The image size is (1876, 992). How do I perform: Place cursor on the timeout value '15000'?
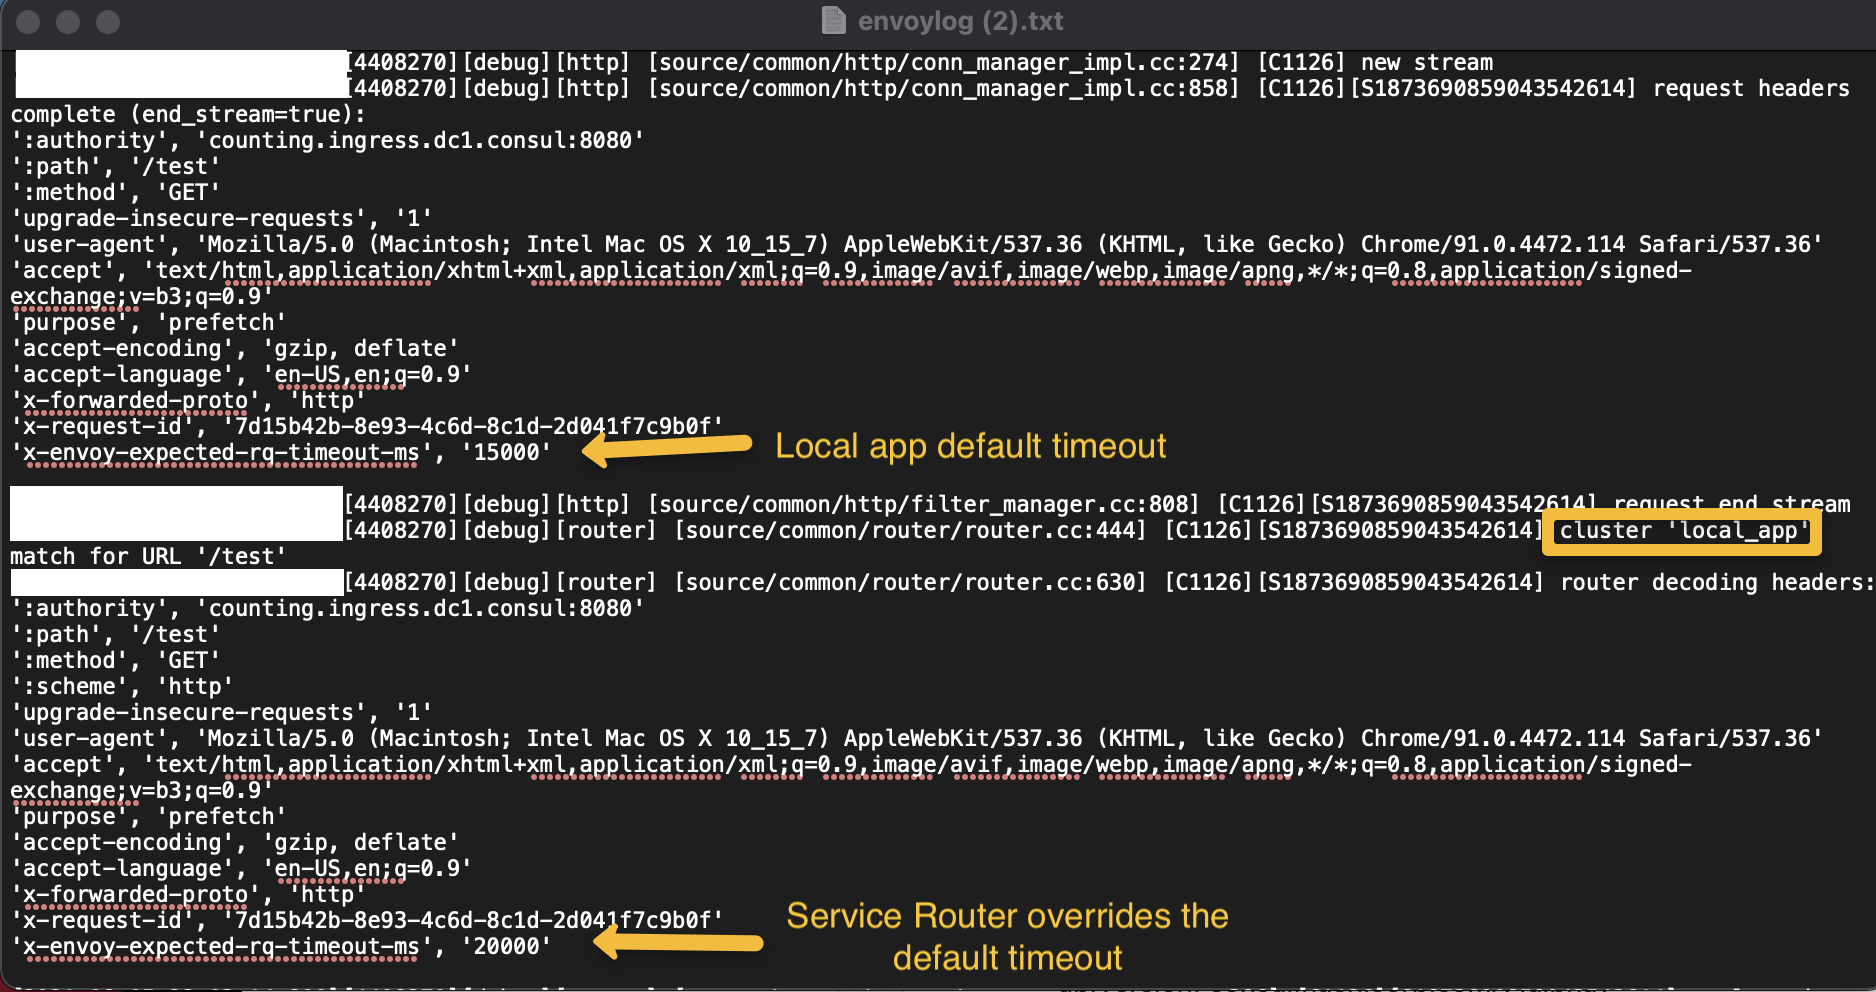click(506, 453)
